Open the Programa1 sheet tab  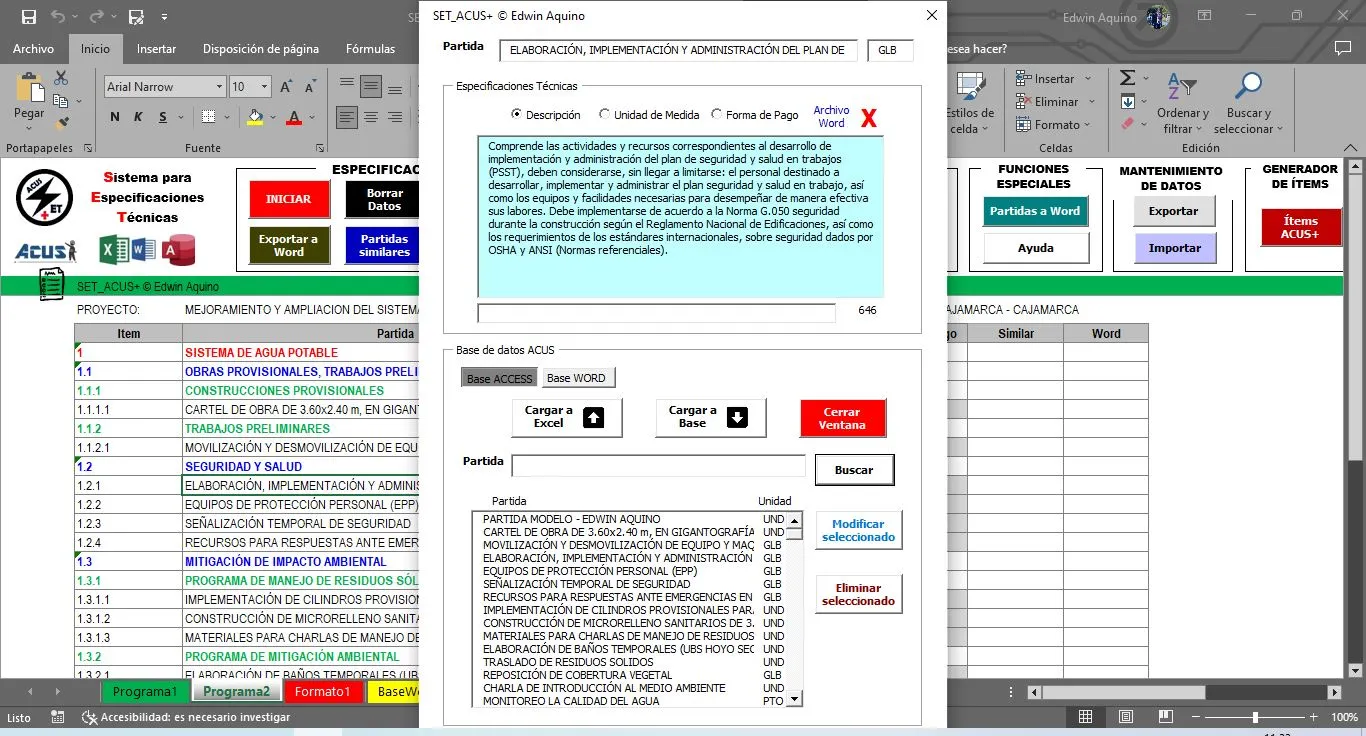point(144,692)
